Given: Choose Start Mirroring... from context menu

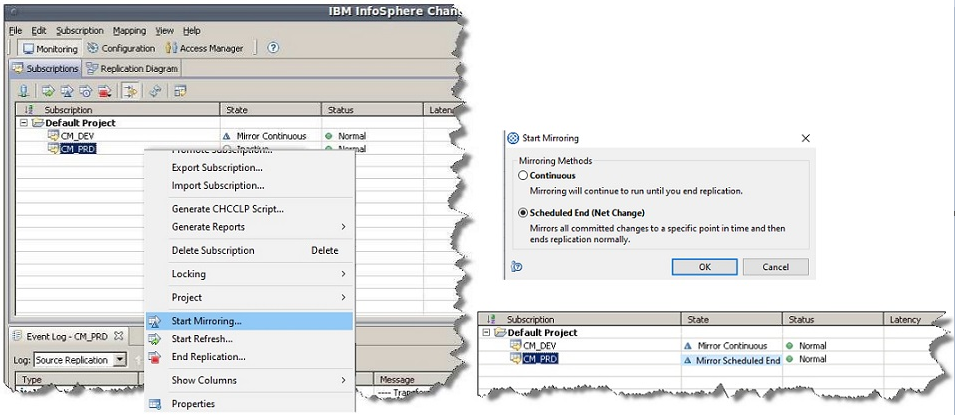Looking at the screenshot, I should [x=206, y=321].
